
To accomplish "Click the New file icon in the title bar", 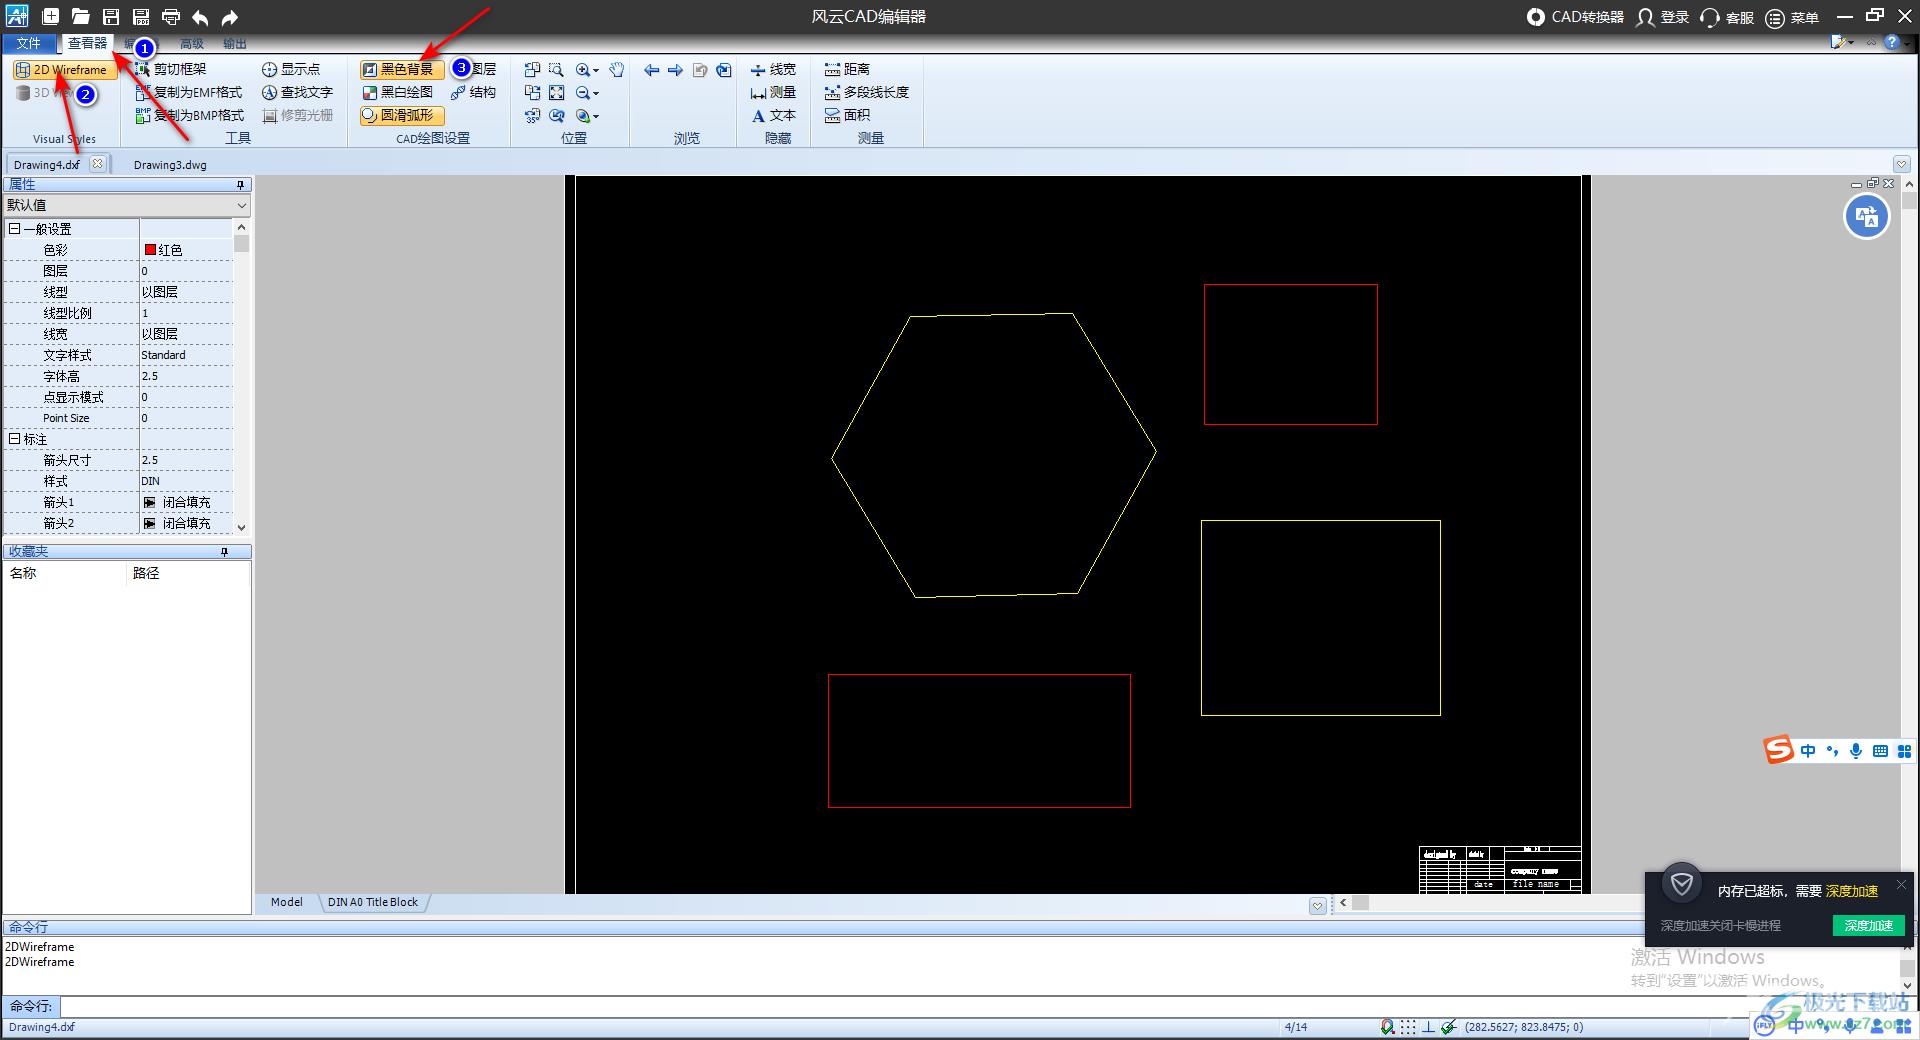I will pyautogui.click(x=50, y=16).
